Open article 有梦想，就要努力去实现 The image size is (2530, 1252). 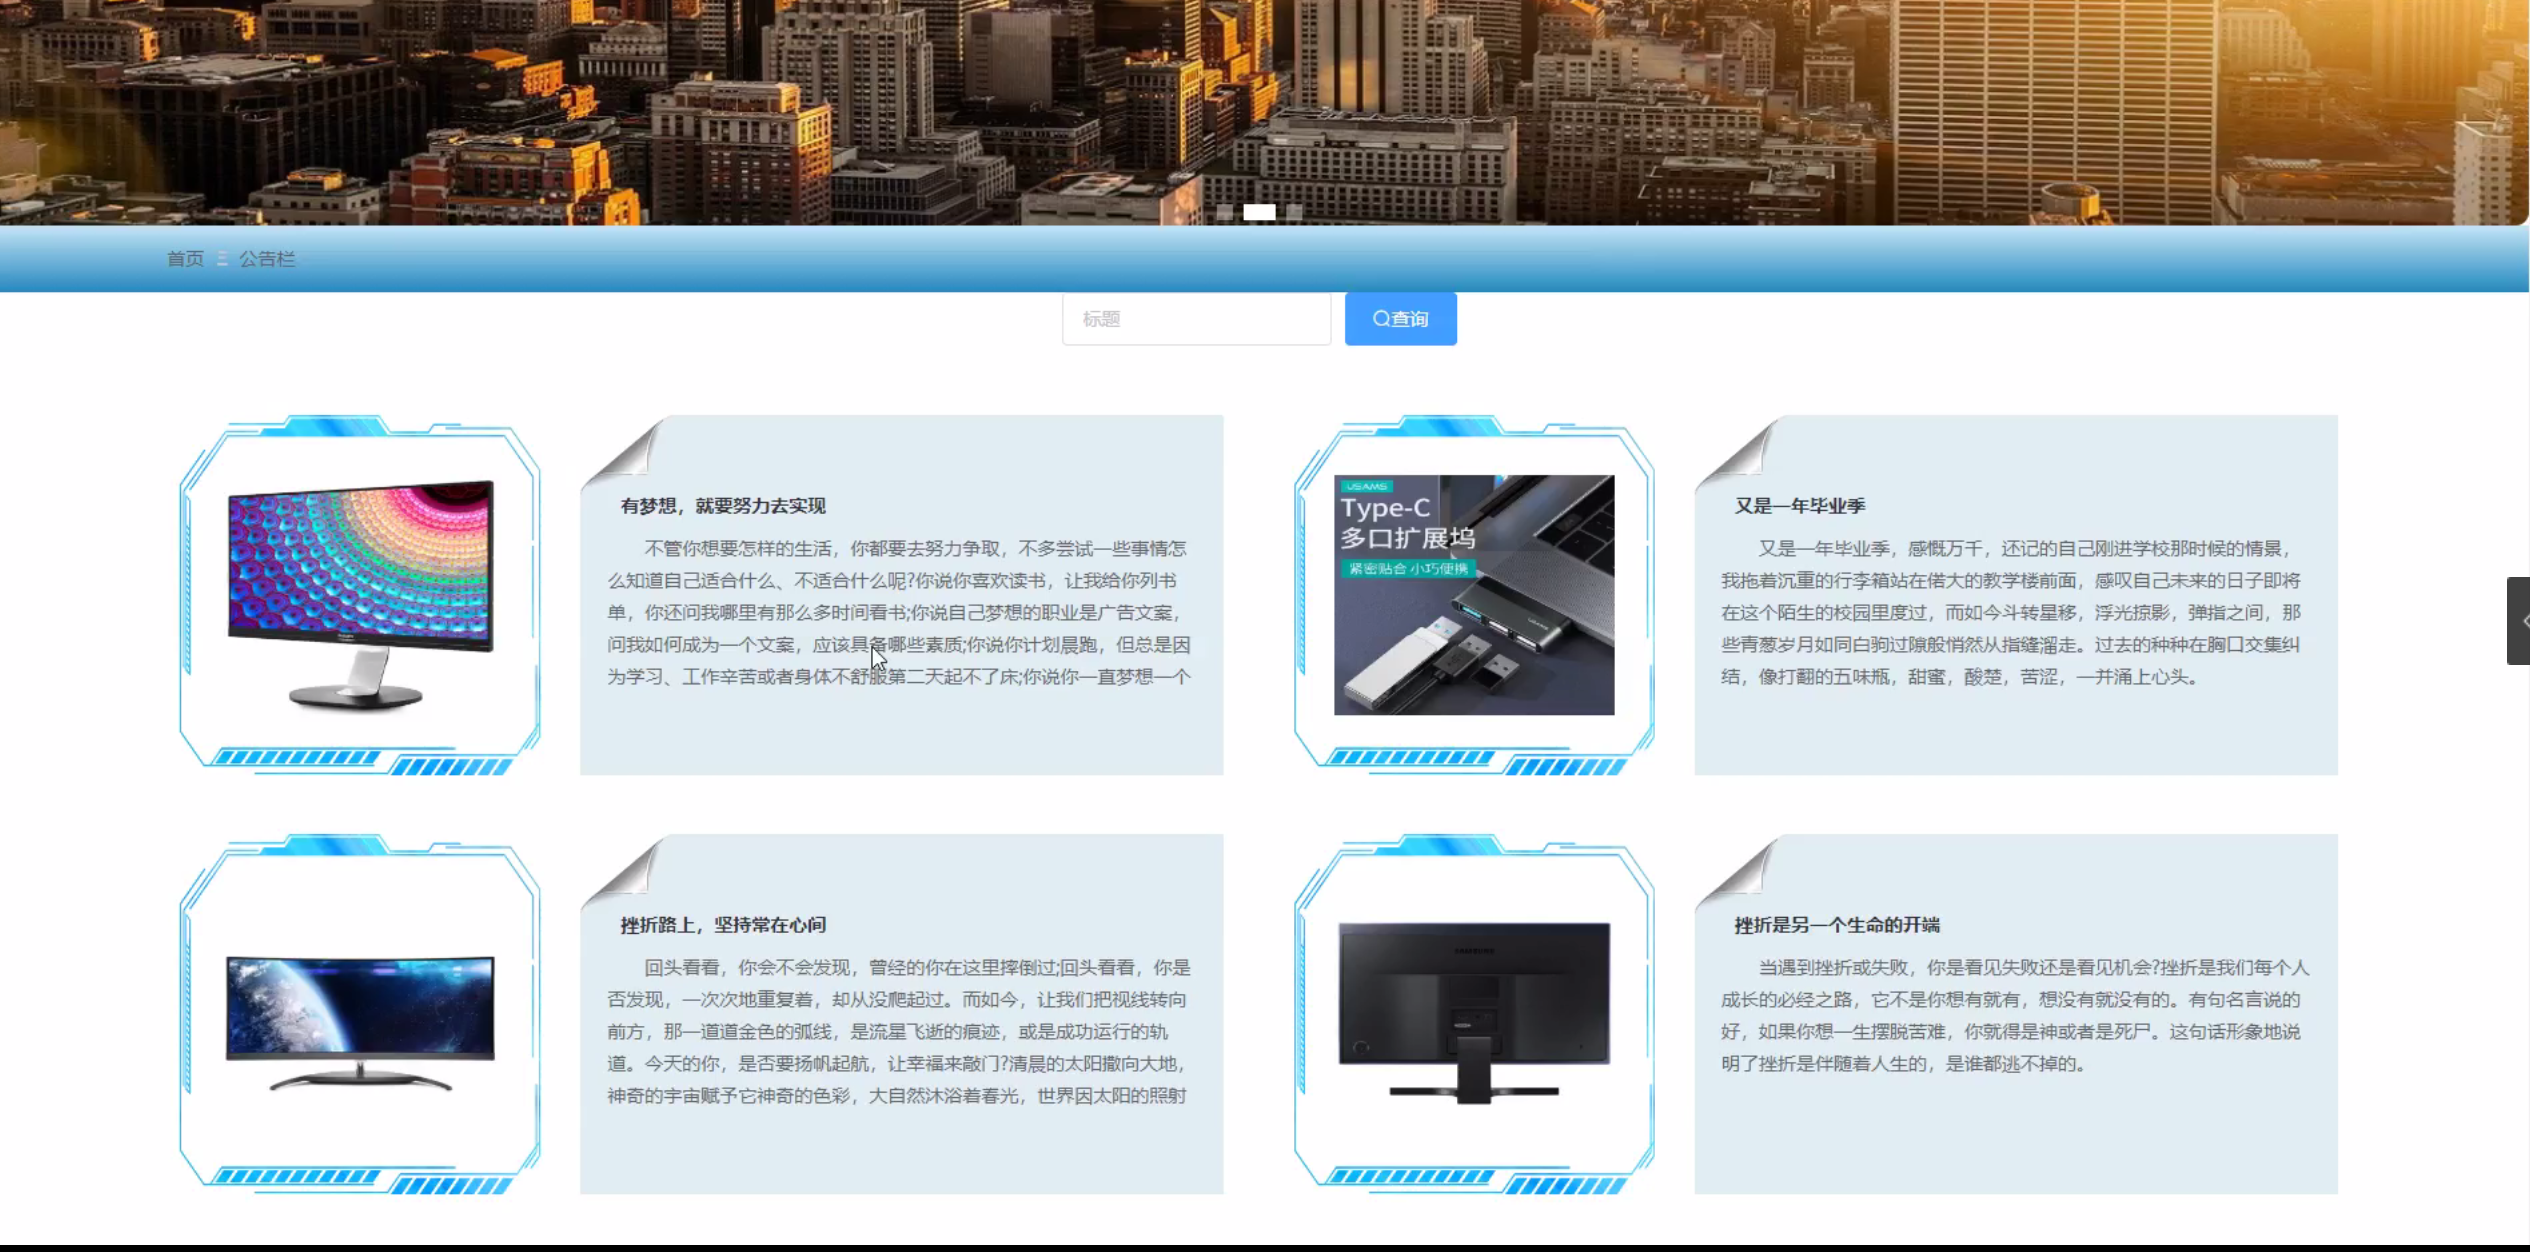(x=722, y=506)
